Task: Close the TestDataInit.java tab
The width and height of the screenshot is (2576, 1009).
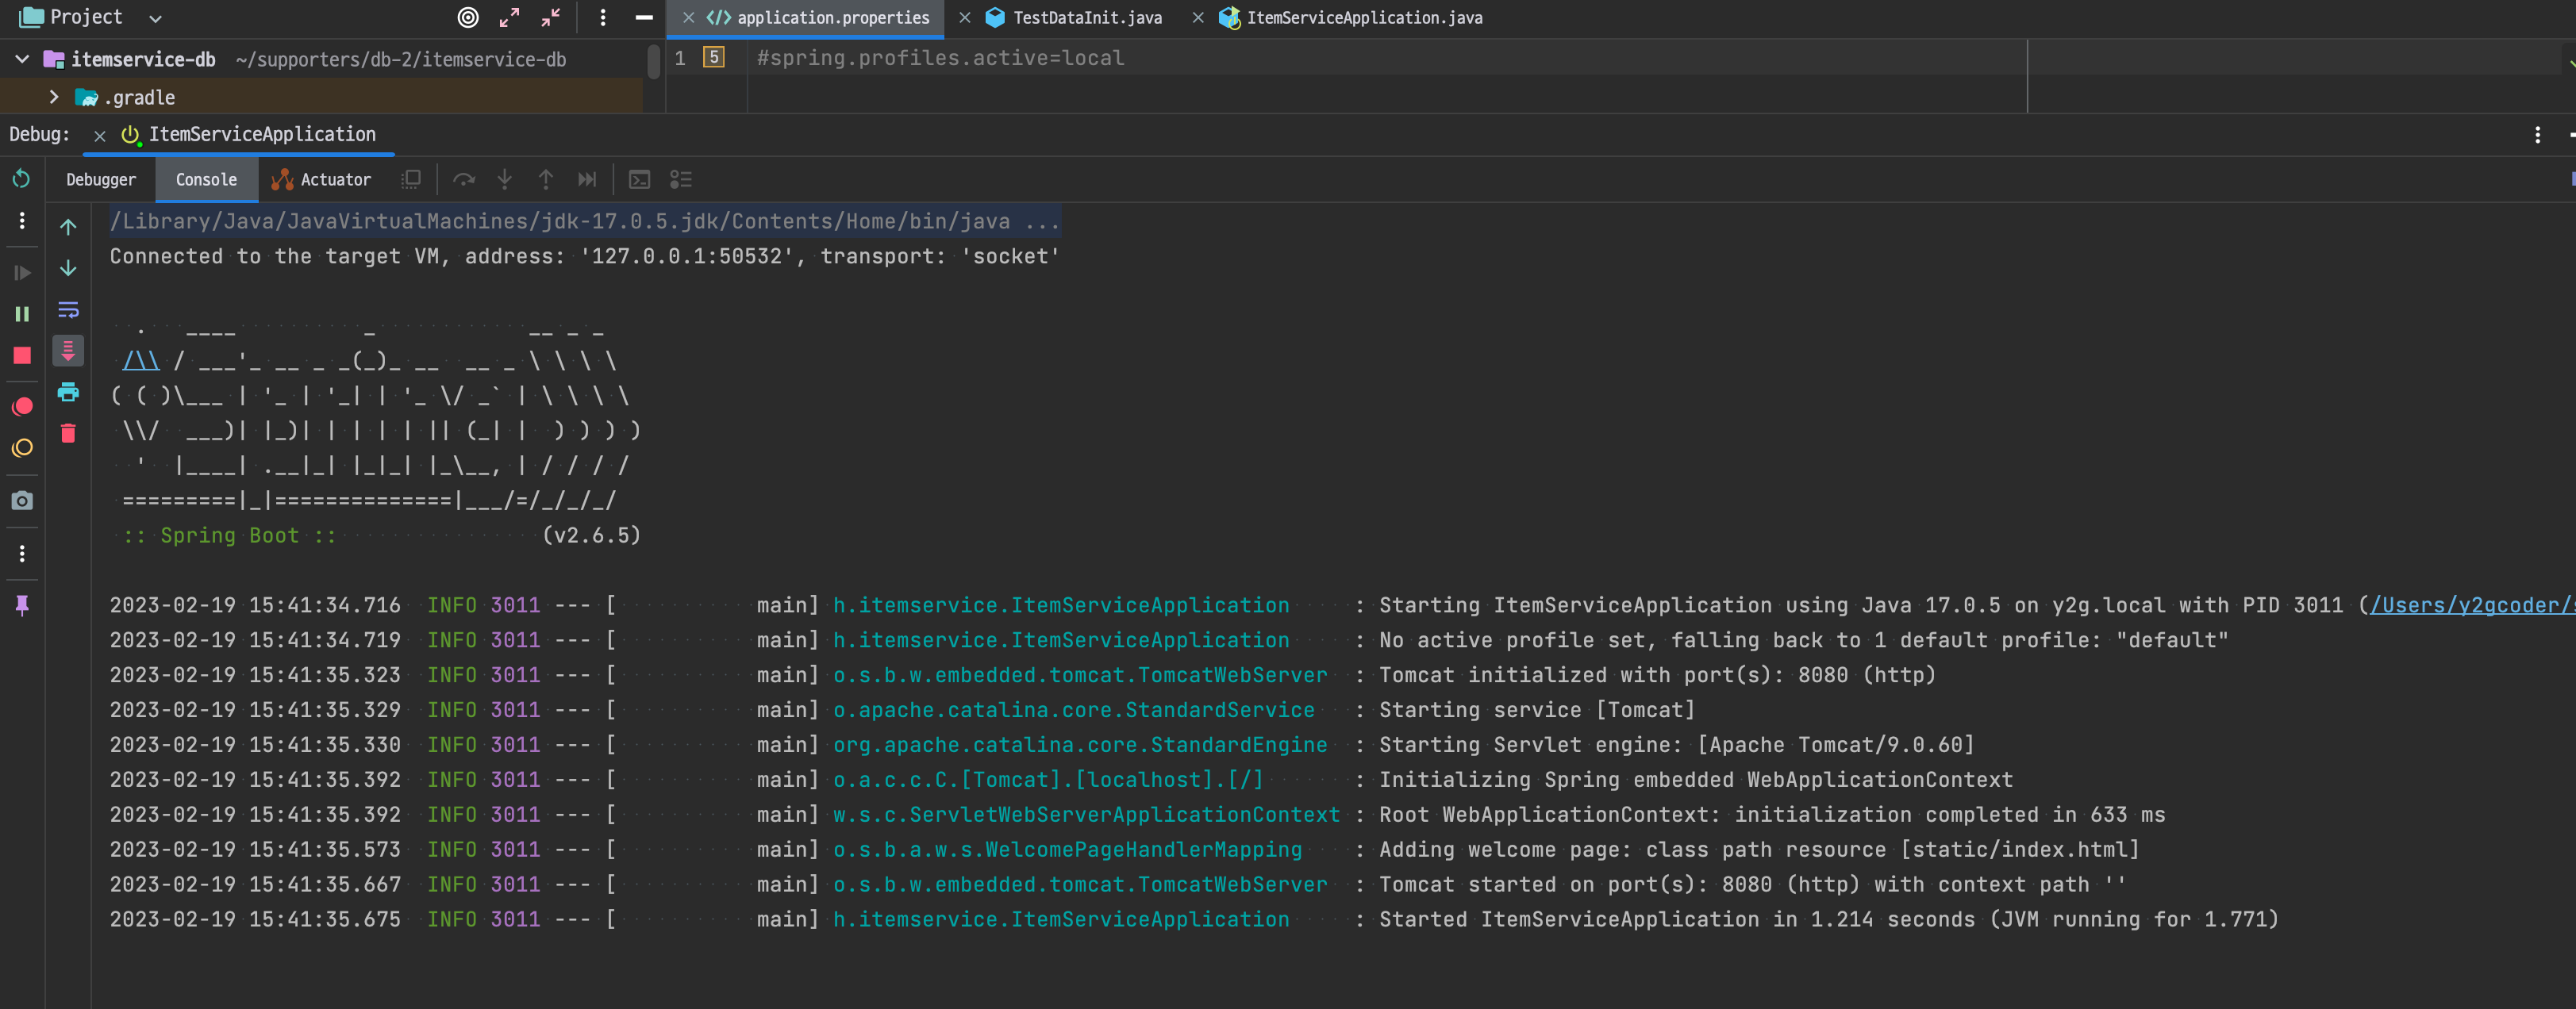Action: [964, 18]
